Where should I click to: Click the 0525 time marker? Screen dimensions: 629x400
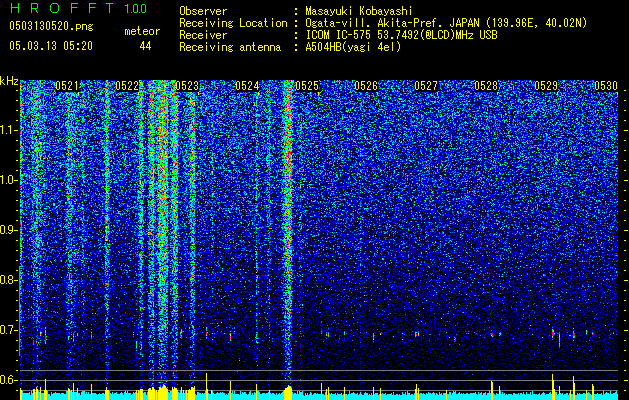tap(307, 86)
